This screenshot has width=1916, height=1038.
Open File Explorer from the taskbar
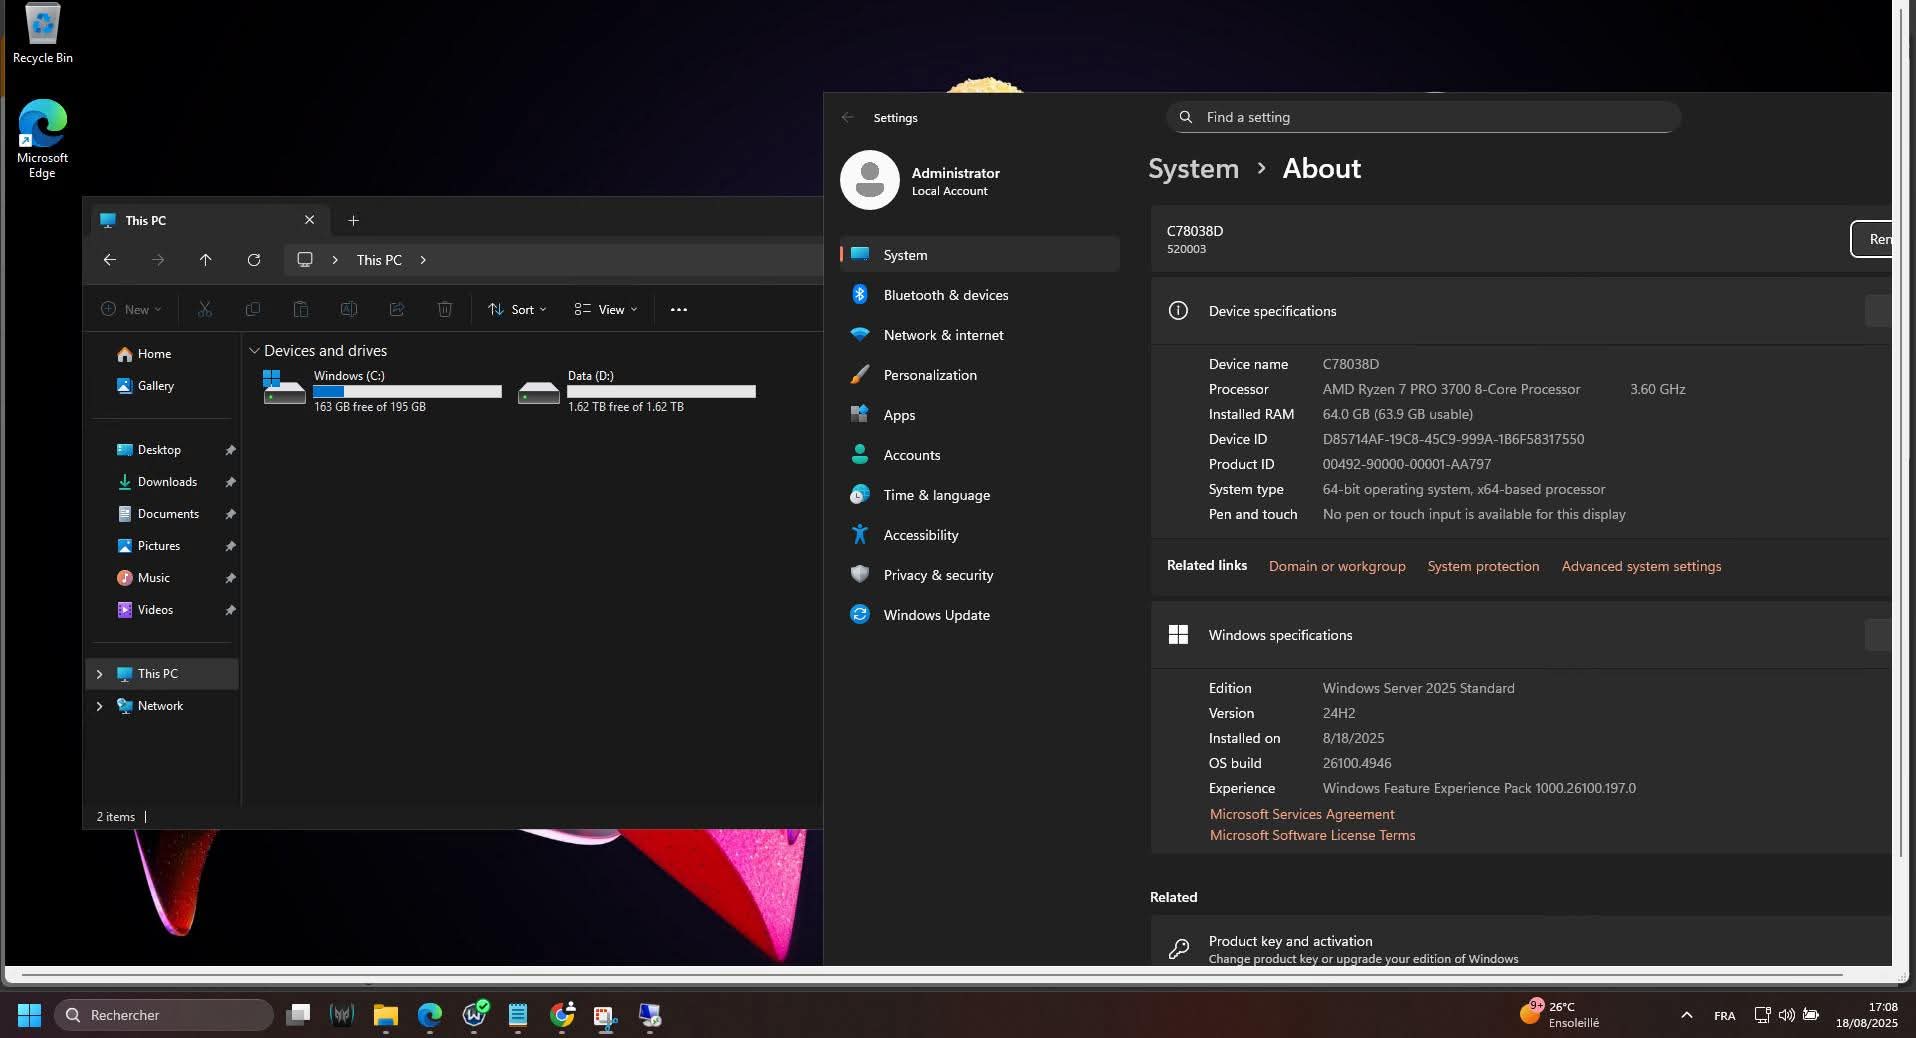[x=386, y=1015]
